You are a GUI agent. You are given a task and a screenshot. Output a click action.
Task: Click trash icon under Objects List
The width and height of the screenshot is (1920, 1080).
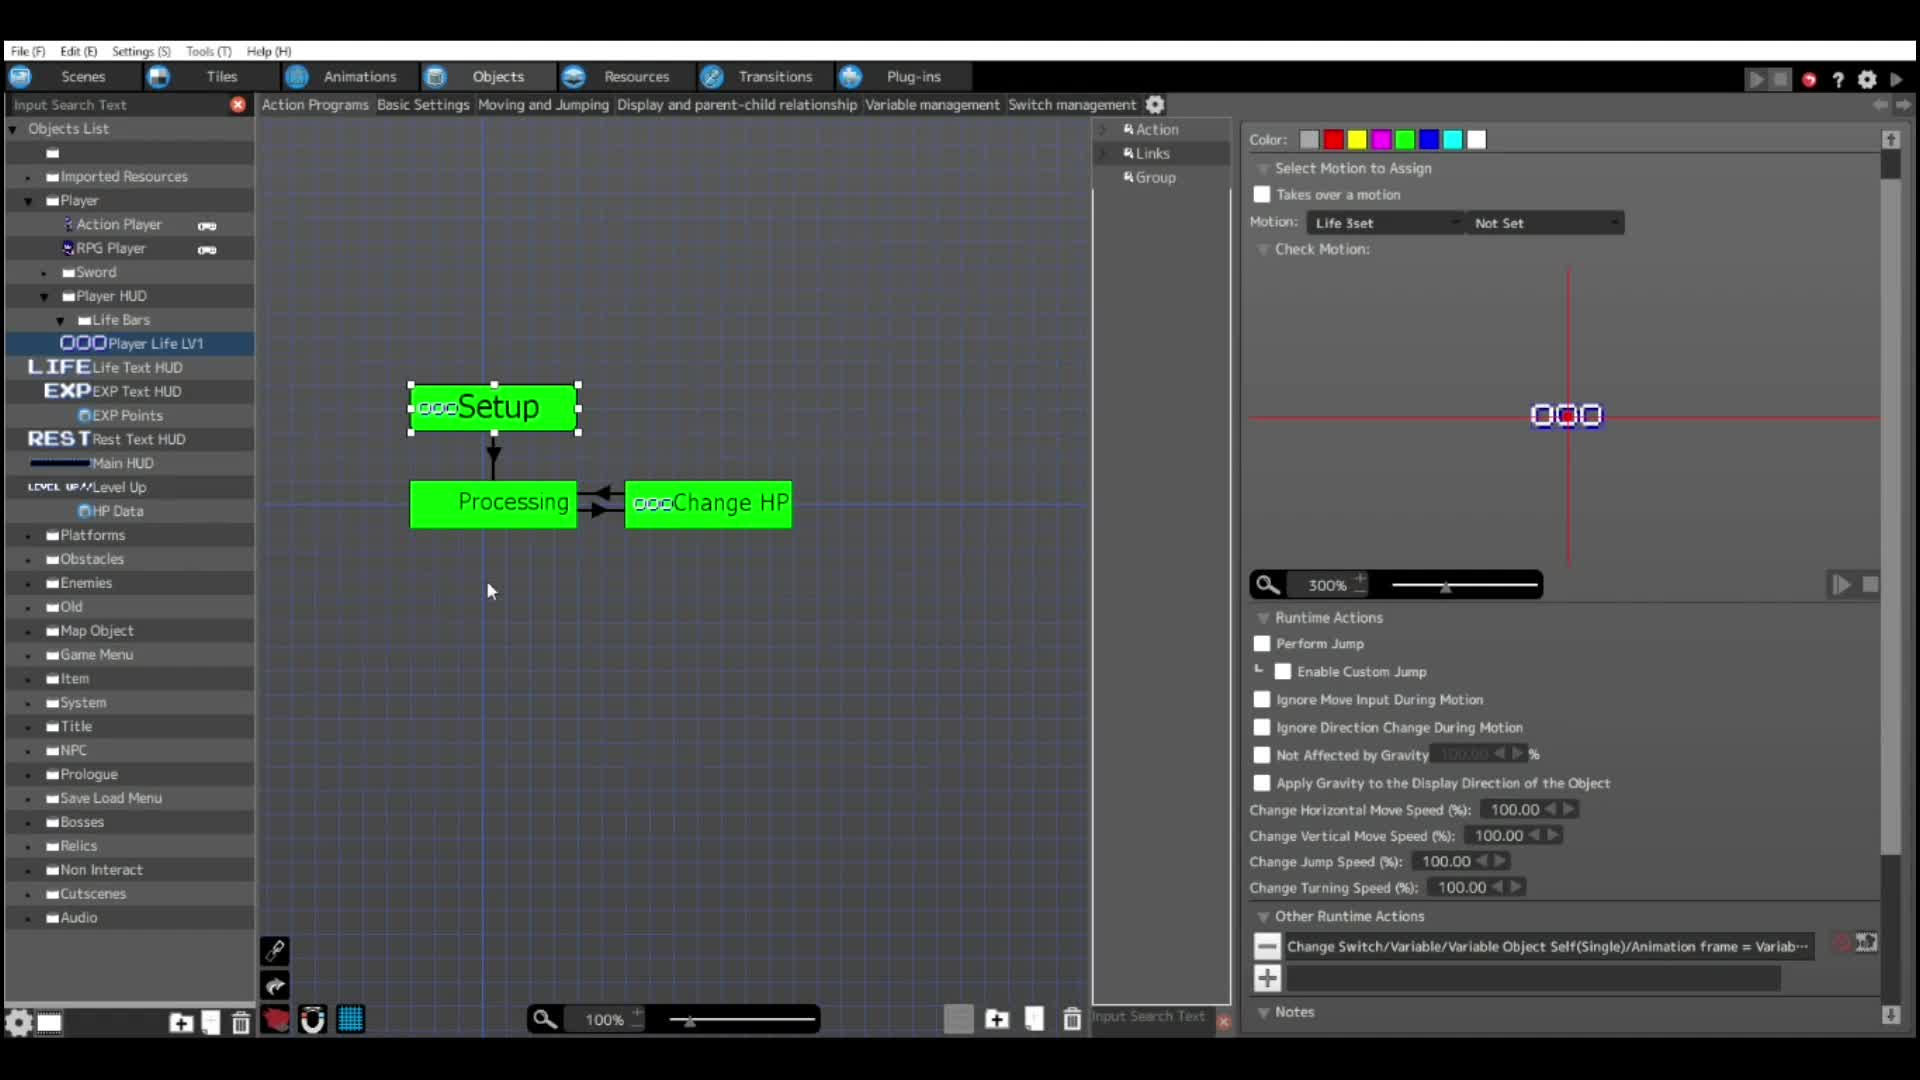(x=241, y=1023)
